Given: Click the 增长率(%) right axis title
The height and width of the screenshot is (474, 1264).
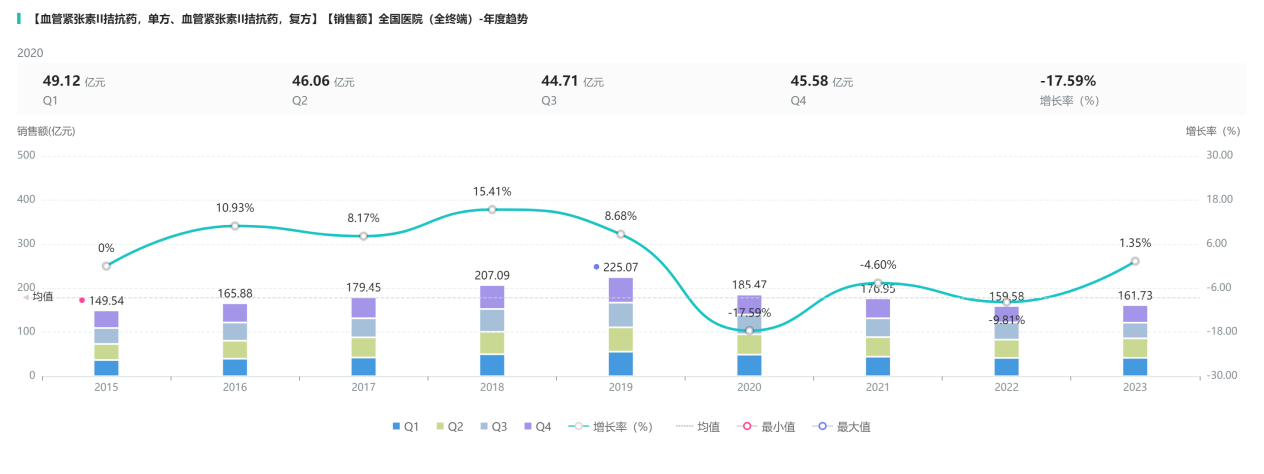Looking at the screenshot, I should pos(1213,131).
